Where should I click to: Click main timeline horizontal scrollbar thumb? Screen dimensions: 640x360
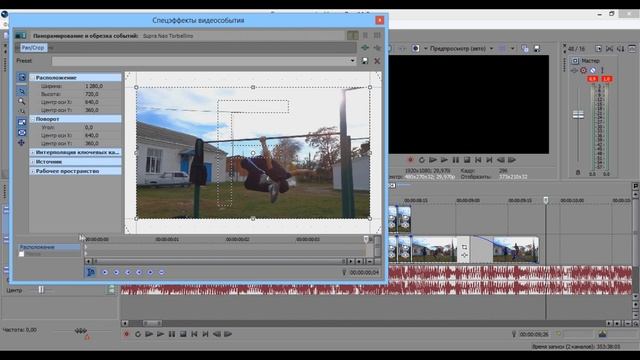151,323
